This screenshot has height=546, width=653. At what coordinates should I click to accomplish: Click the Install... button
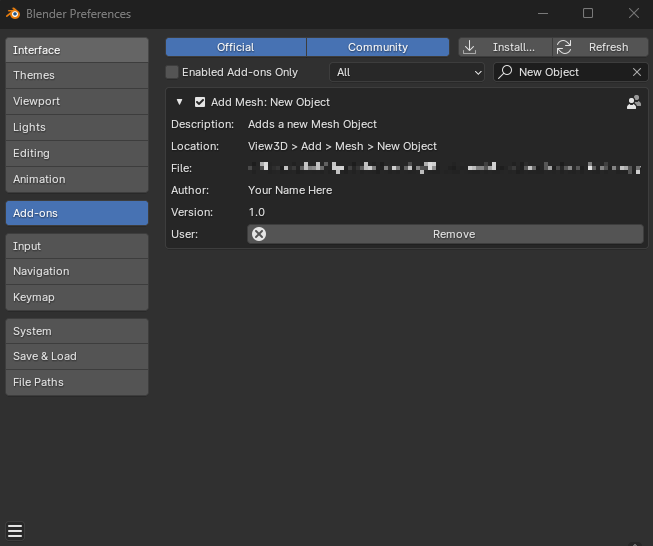tap(505, 47)
